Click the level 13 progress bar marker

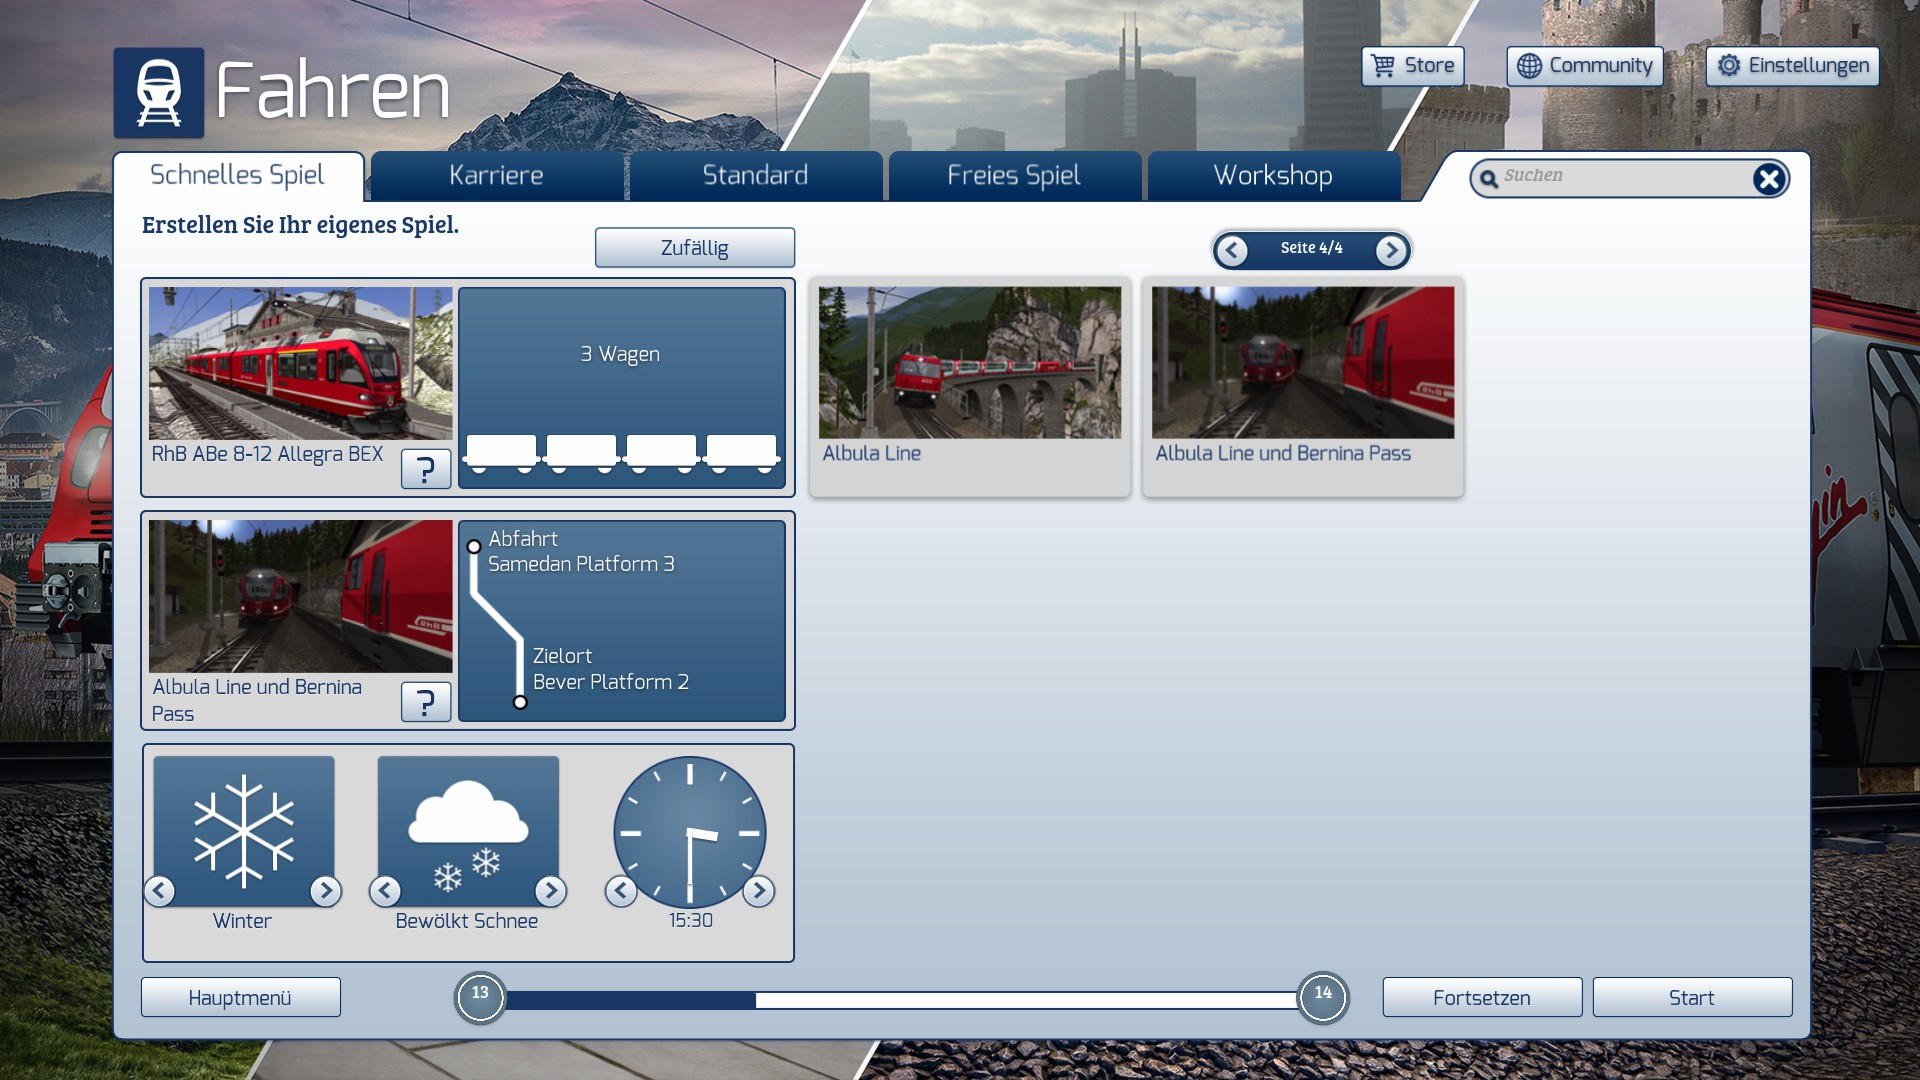pos(480,997)
